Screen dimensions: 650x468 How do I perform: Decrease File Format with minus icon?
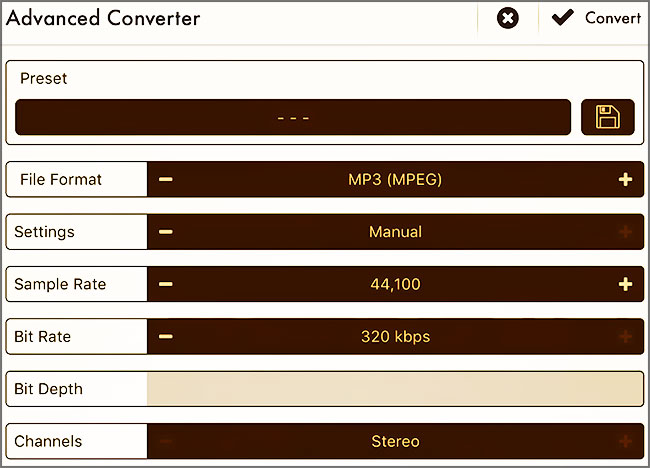point(166,179)
